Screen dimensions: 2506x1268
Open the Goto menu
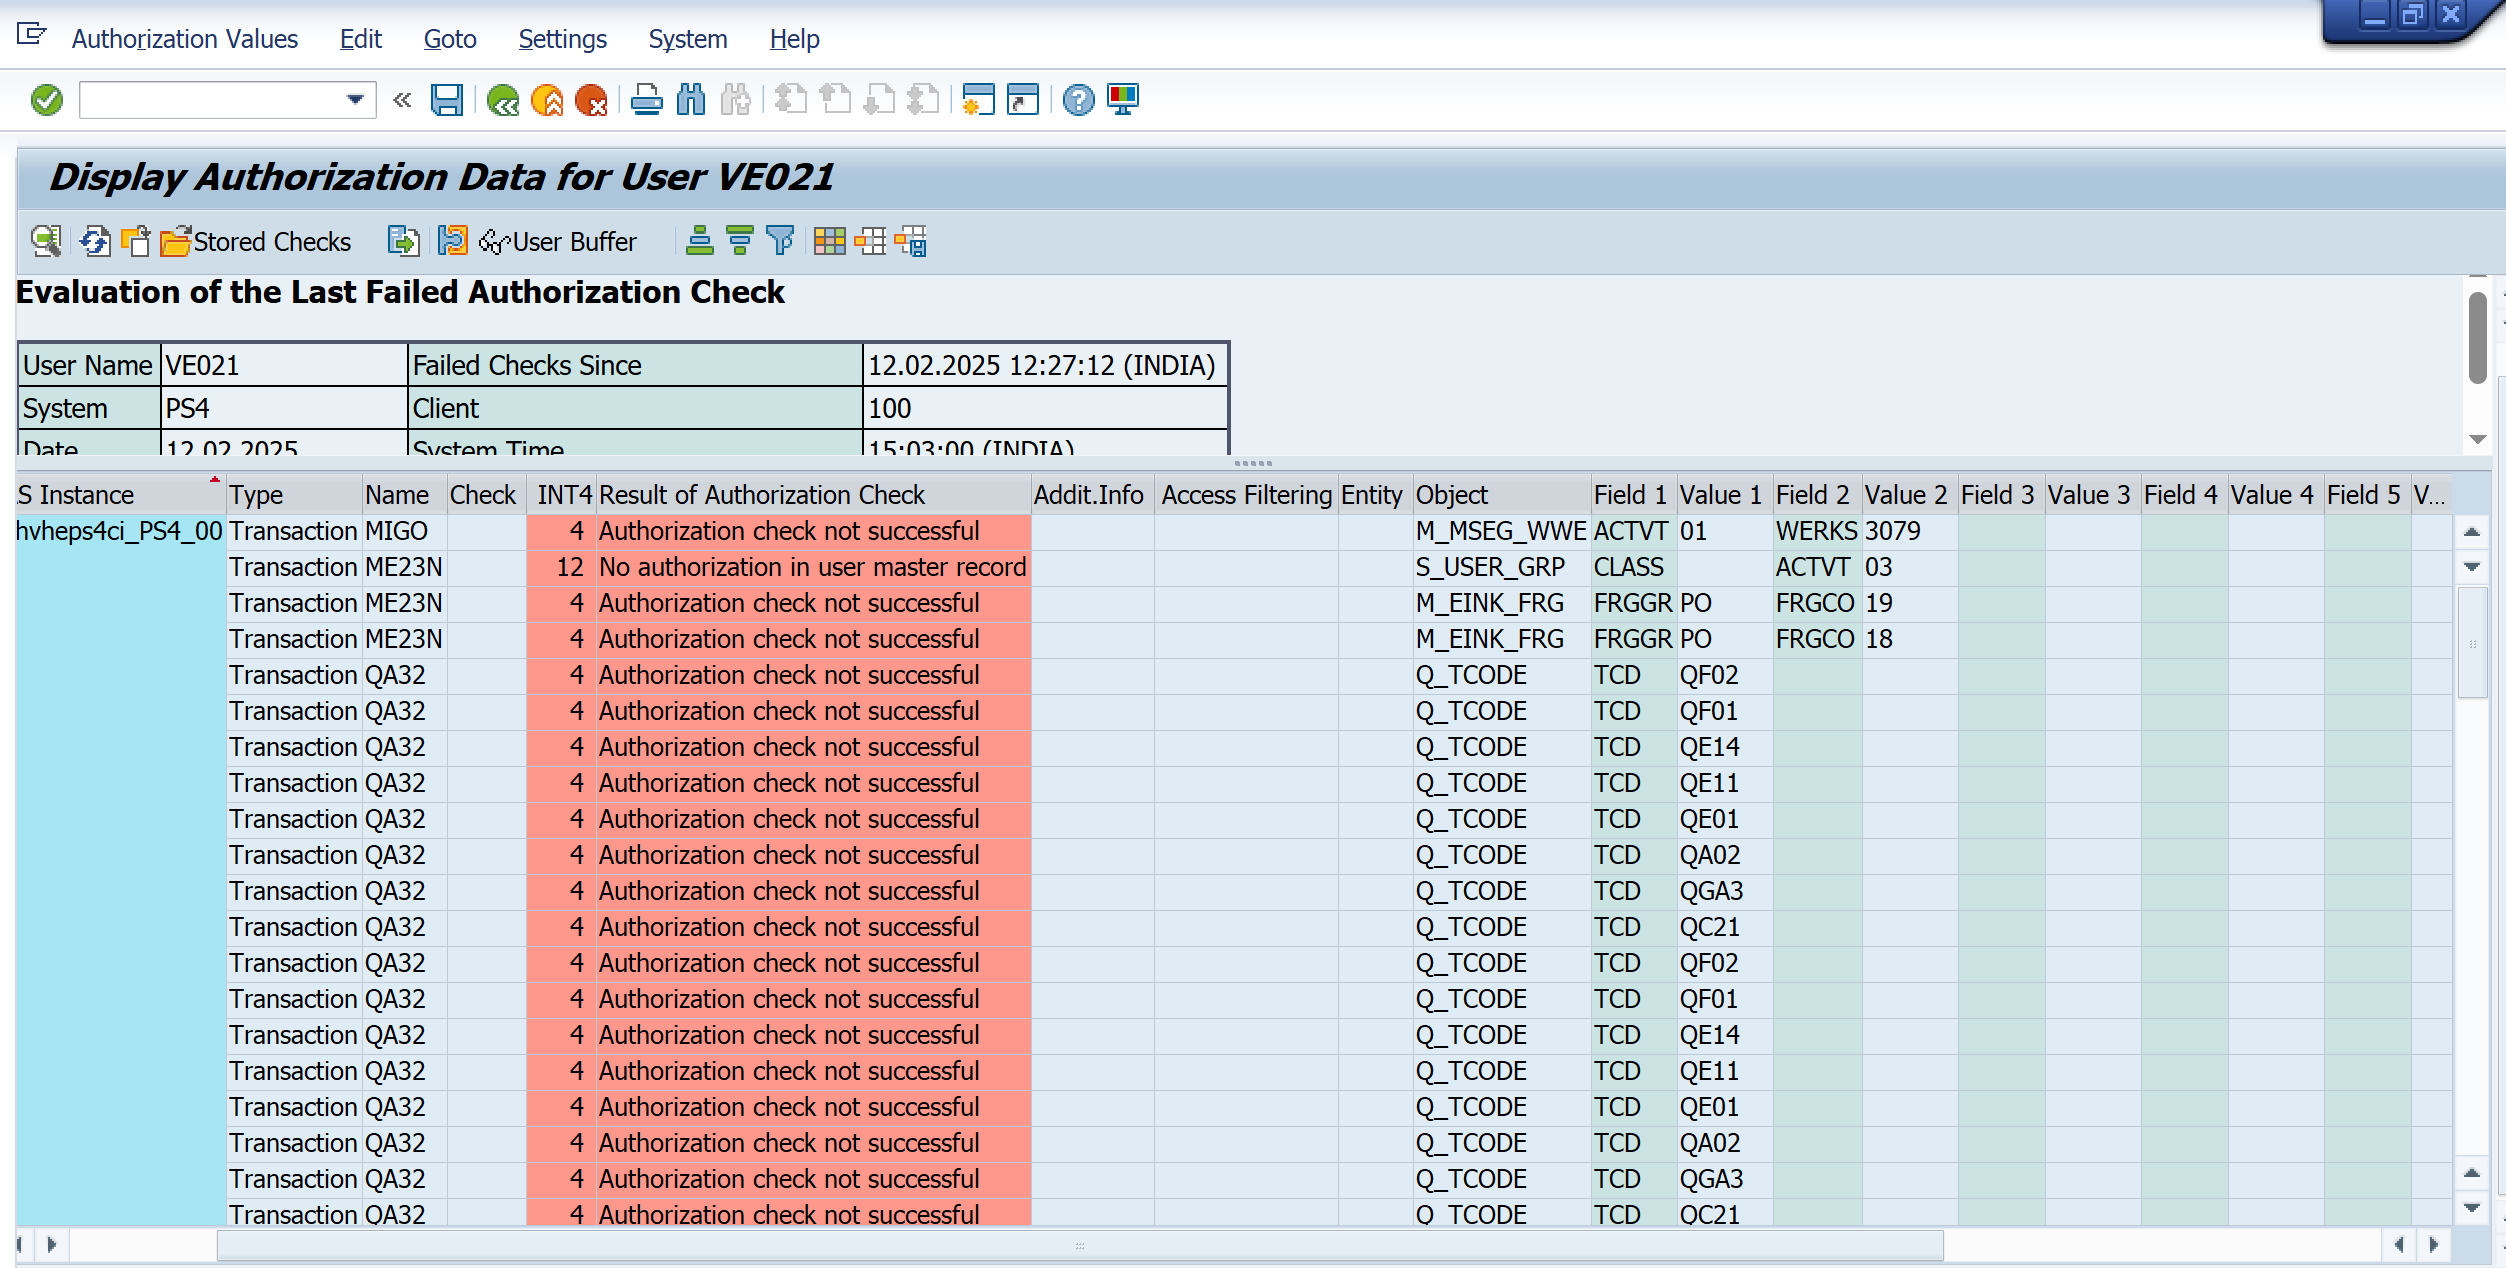pos(449,39)
